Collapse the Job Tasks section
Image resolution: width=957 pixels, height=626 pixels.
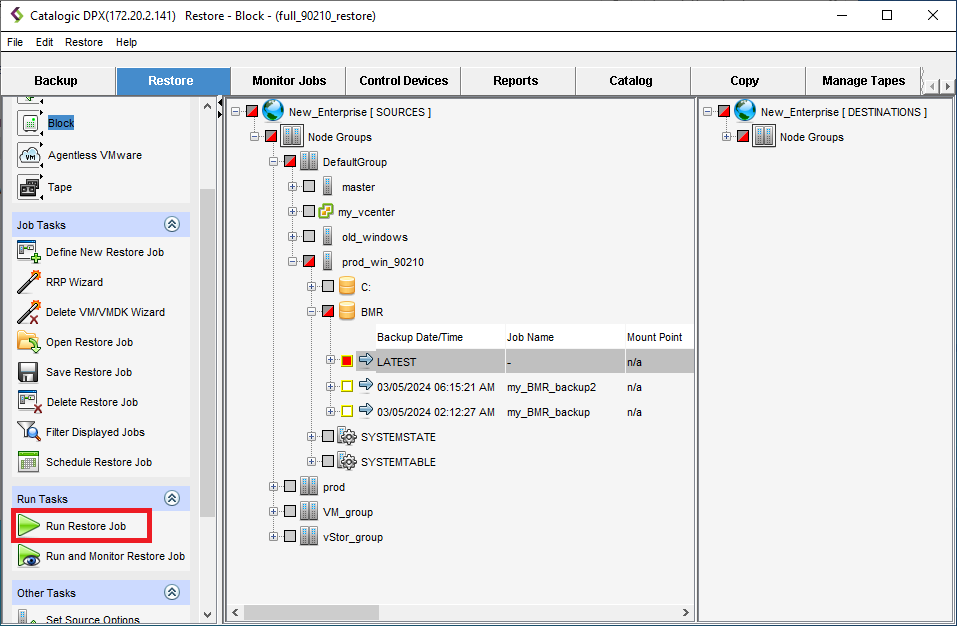coord(171,225)
